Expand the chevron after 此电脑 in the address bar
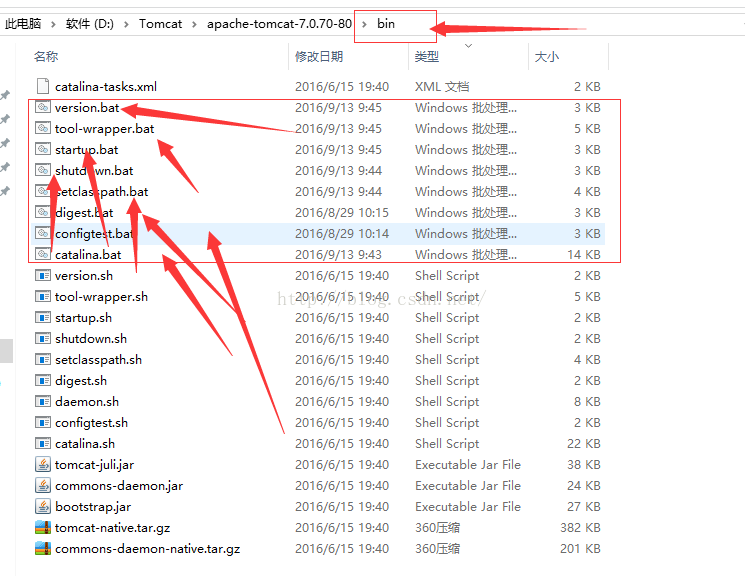Viewport: 745px width, 576px height. tap(53, 24)
